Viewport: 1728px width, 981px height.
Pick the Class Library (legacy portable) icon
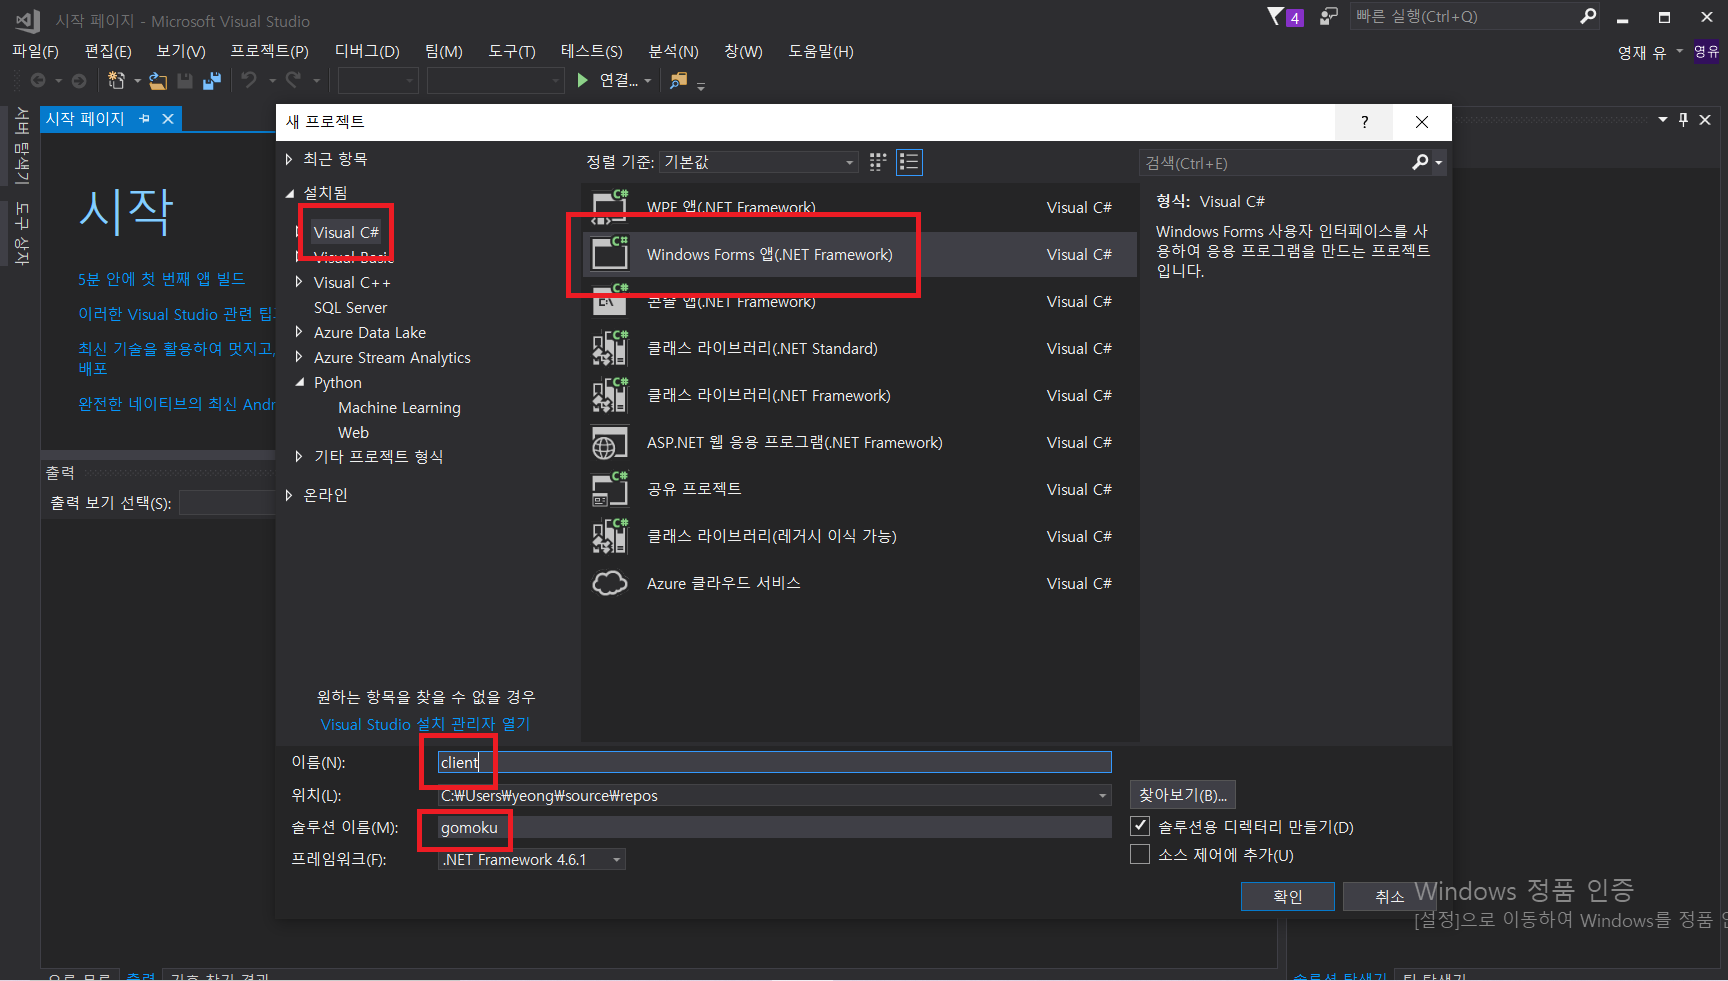[x=609, y=536]
